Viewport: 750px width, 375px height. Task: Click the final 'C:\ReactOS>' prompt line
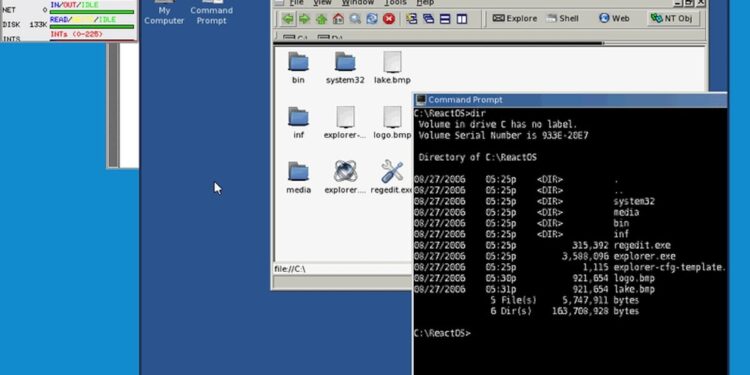click(442, 333)
